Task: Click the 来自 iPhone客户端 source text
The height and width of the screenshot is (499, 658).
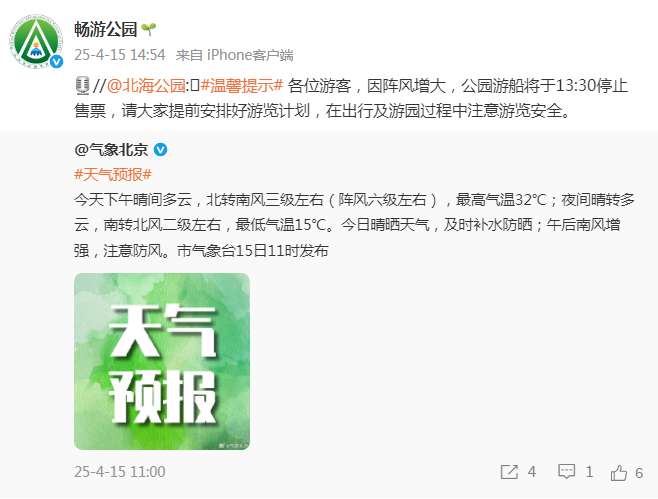Action: [x=234, y=55]
